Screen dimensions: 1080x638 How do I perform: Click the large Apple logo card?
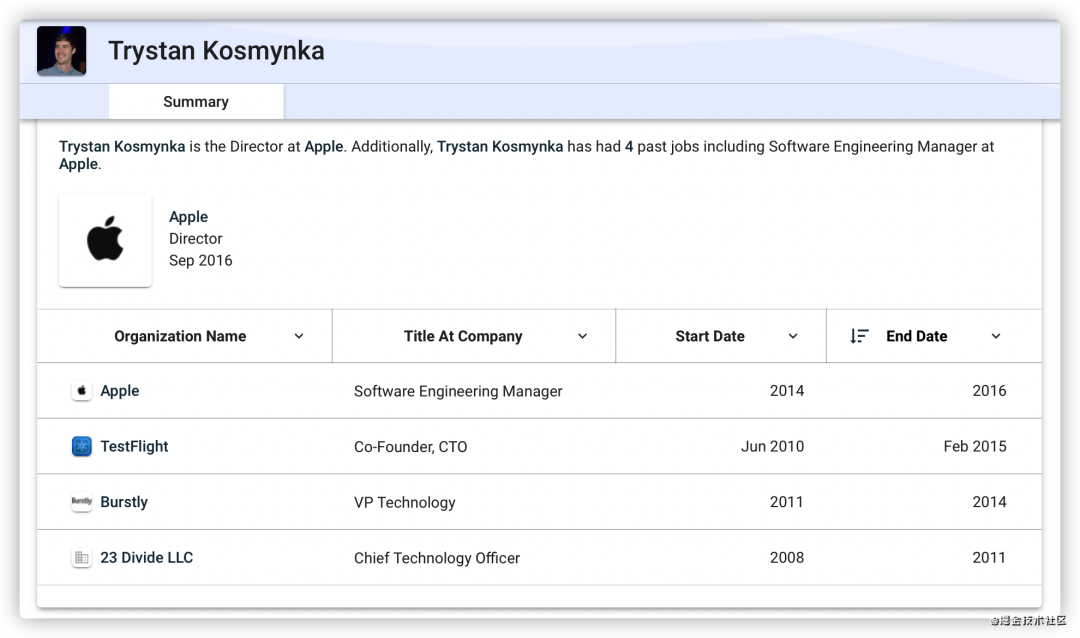click(x=105, y=240)
